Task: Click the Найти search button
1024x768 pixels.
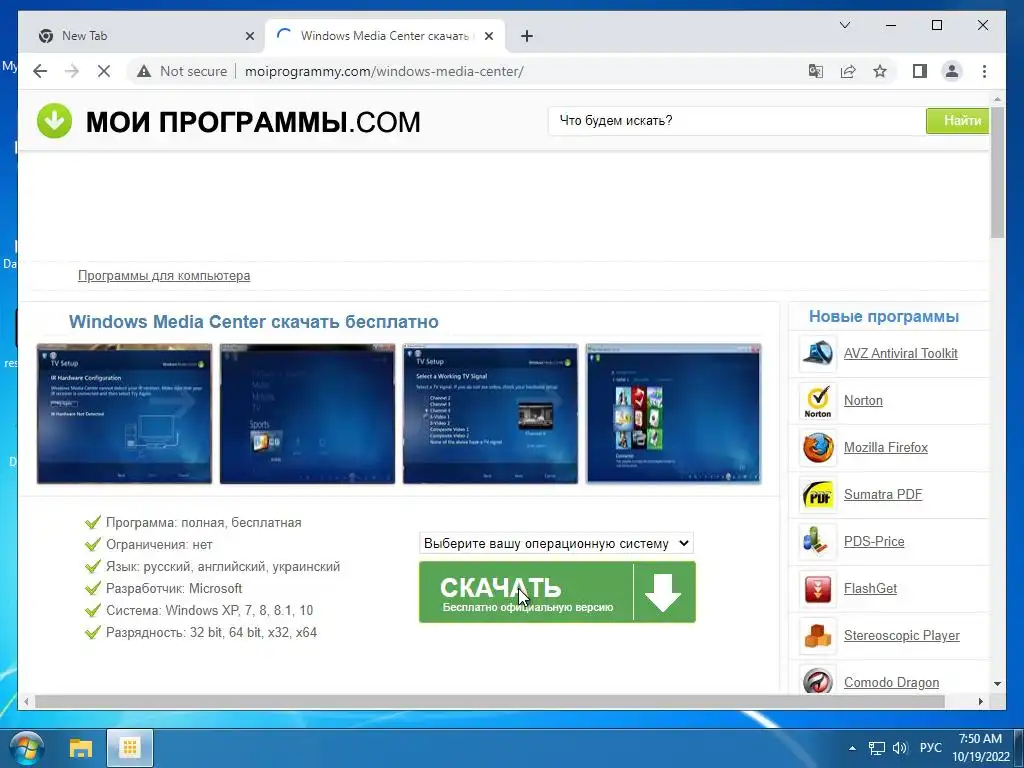Action: [x=957, y=121]
